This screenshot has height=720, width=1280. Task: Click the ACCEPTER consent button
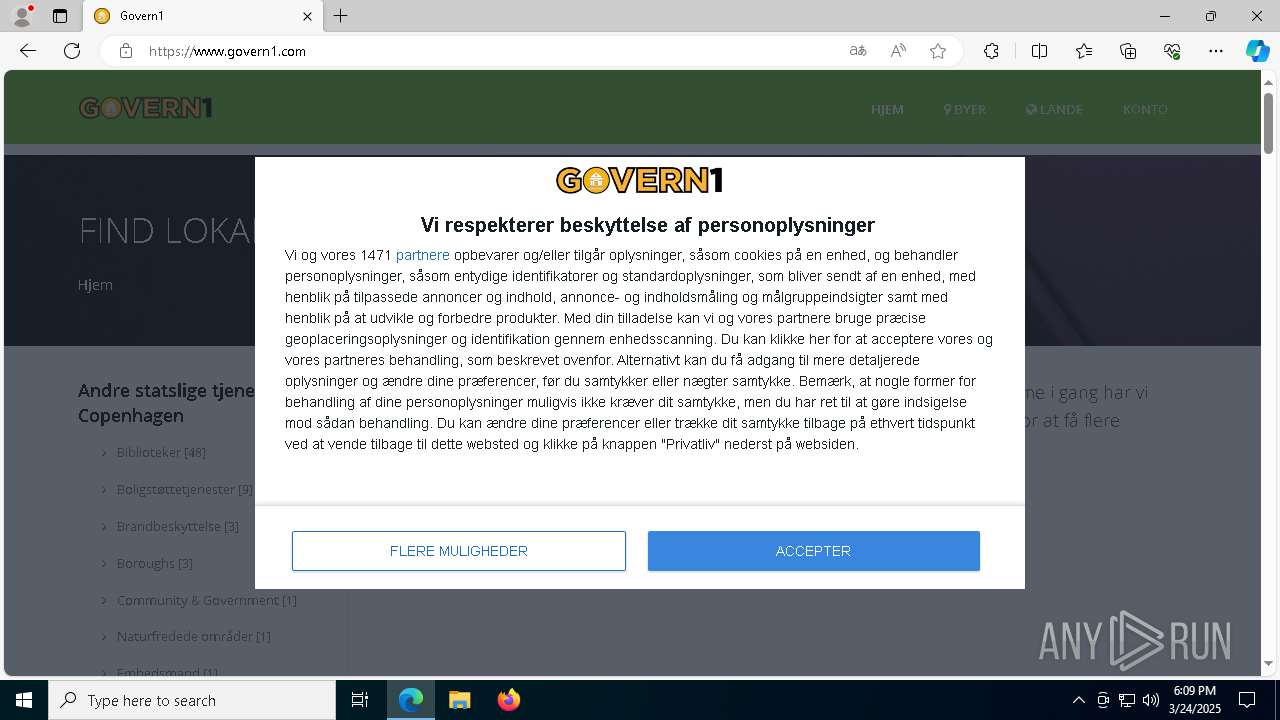coord(813,551)
